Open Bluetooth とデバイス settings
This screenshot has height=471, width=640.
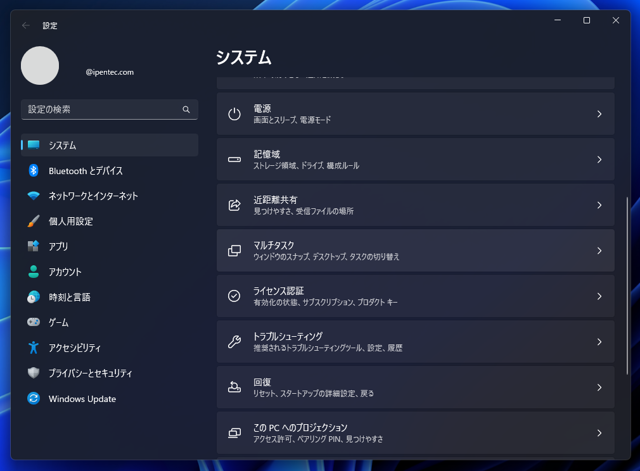[109, 171]
